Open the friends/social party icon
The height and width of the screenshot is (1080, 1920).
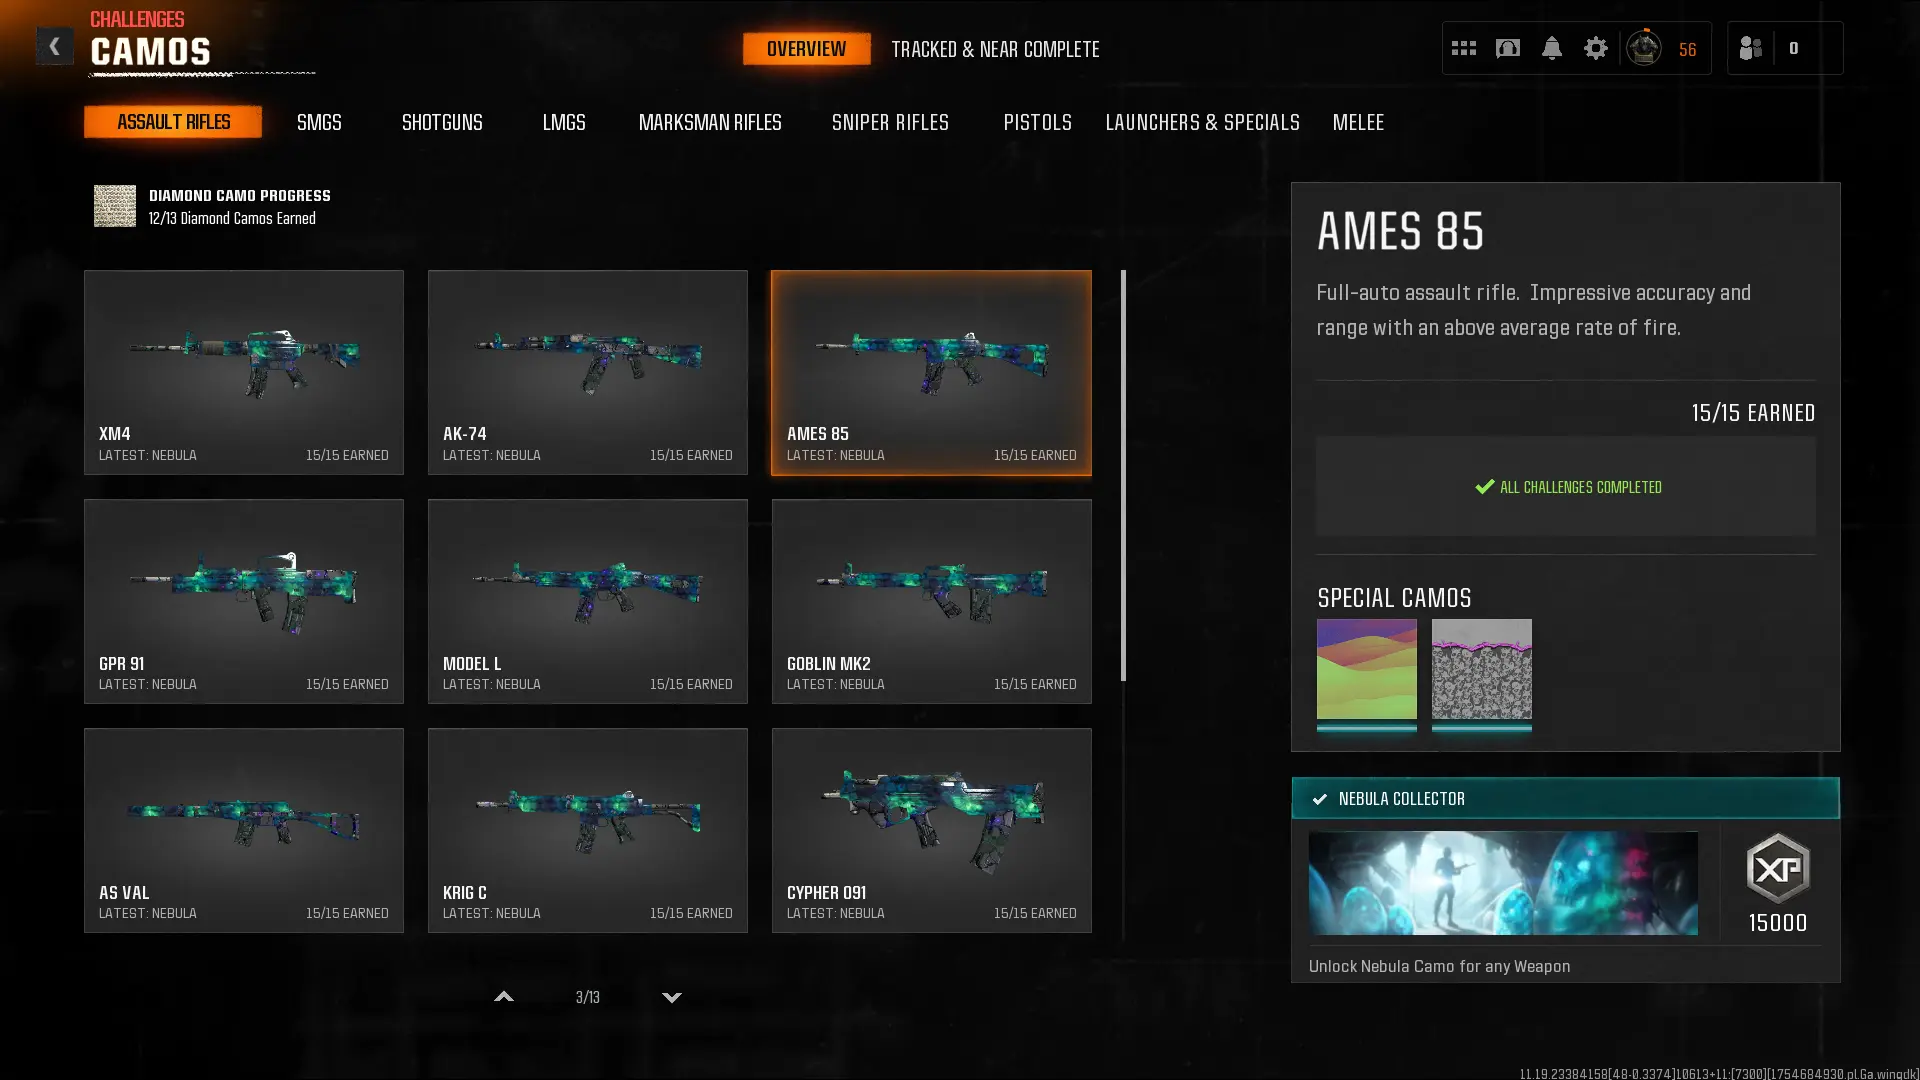[x=1750, y=48]
